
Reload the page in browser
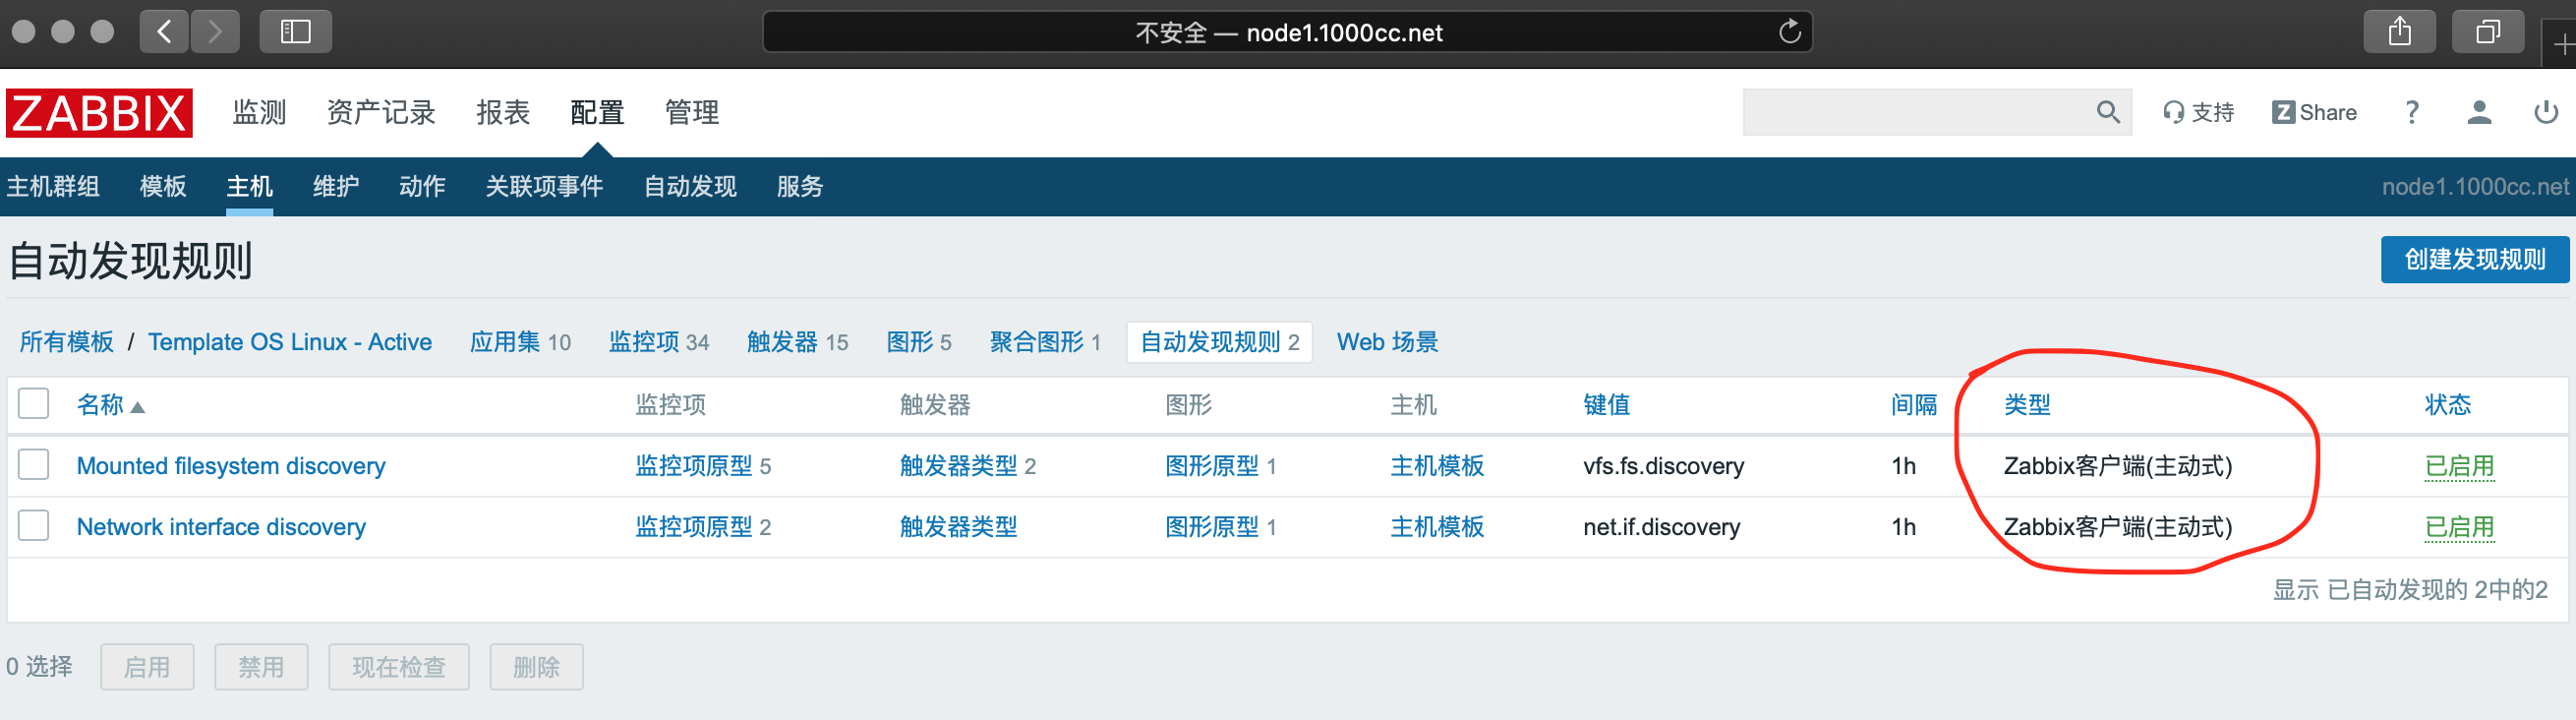(1789, 32)
